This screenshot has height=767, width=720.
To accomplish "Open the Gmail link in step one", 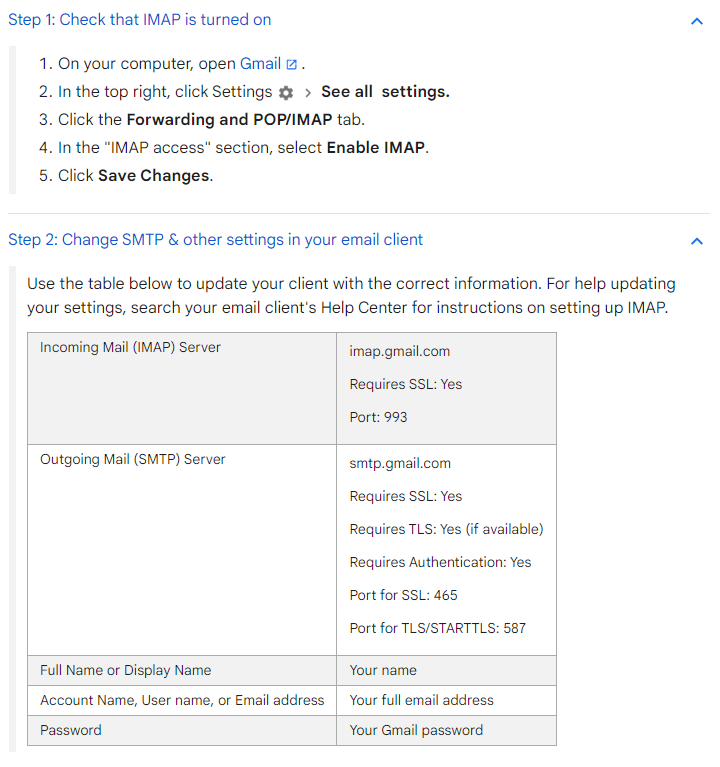I will point(260,64).
